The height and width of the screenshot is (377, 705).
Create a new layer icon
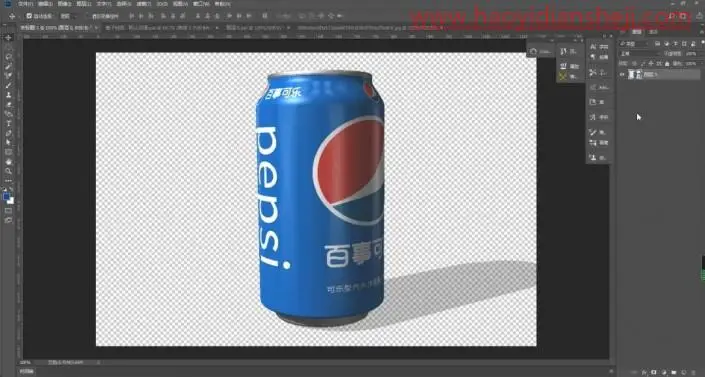[683, 372]
